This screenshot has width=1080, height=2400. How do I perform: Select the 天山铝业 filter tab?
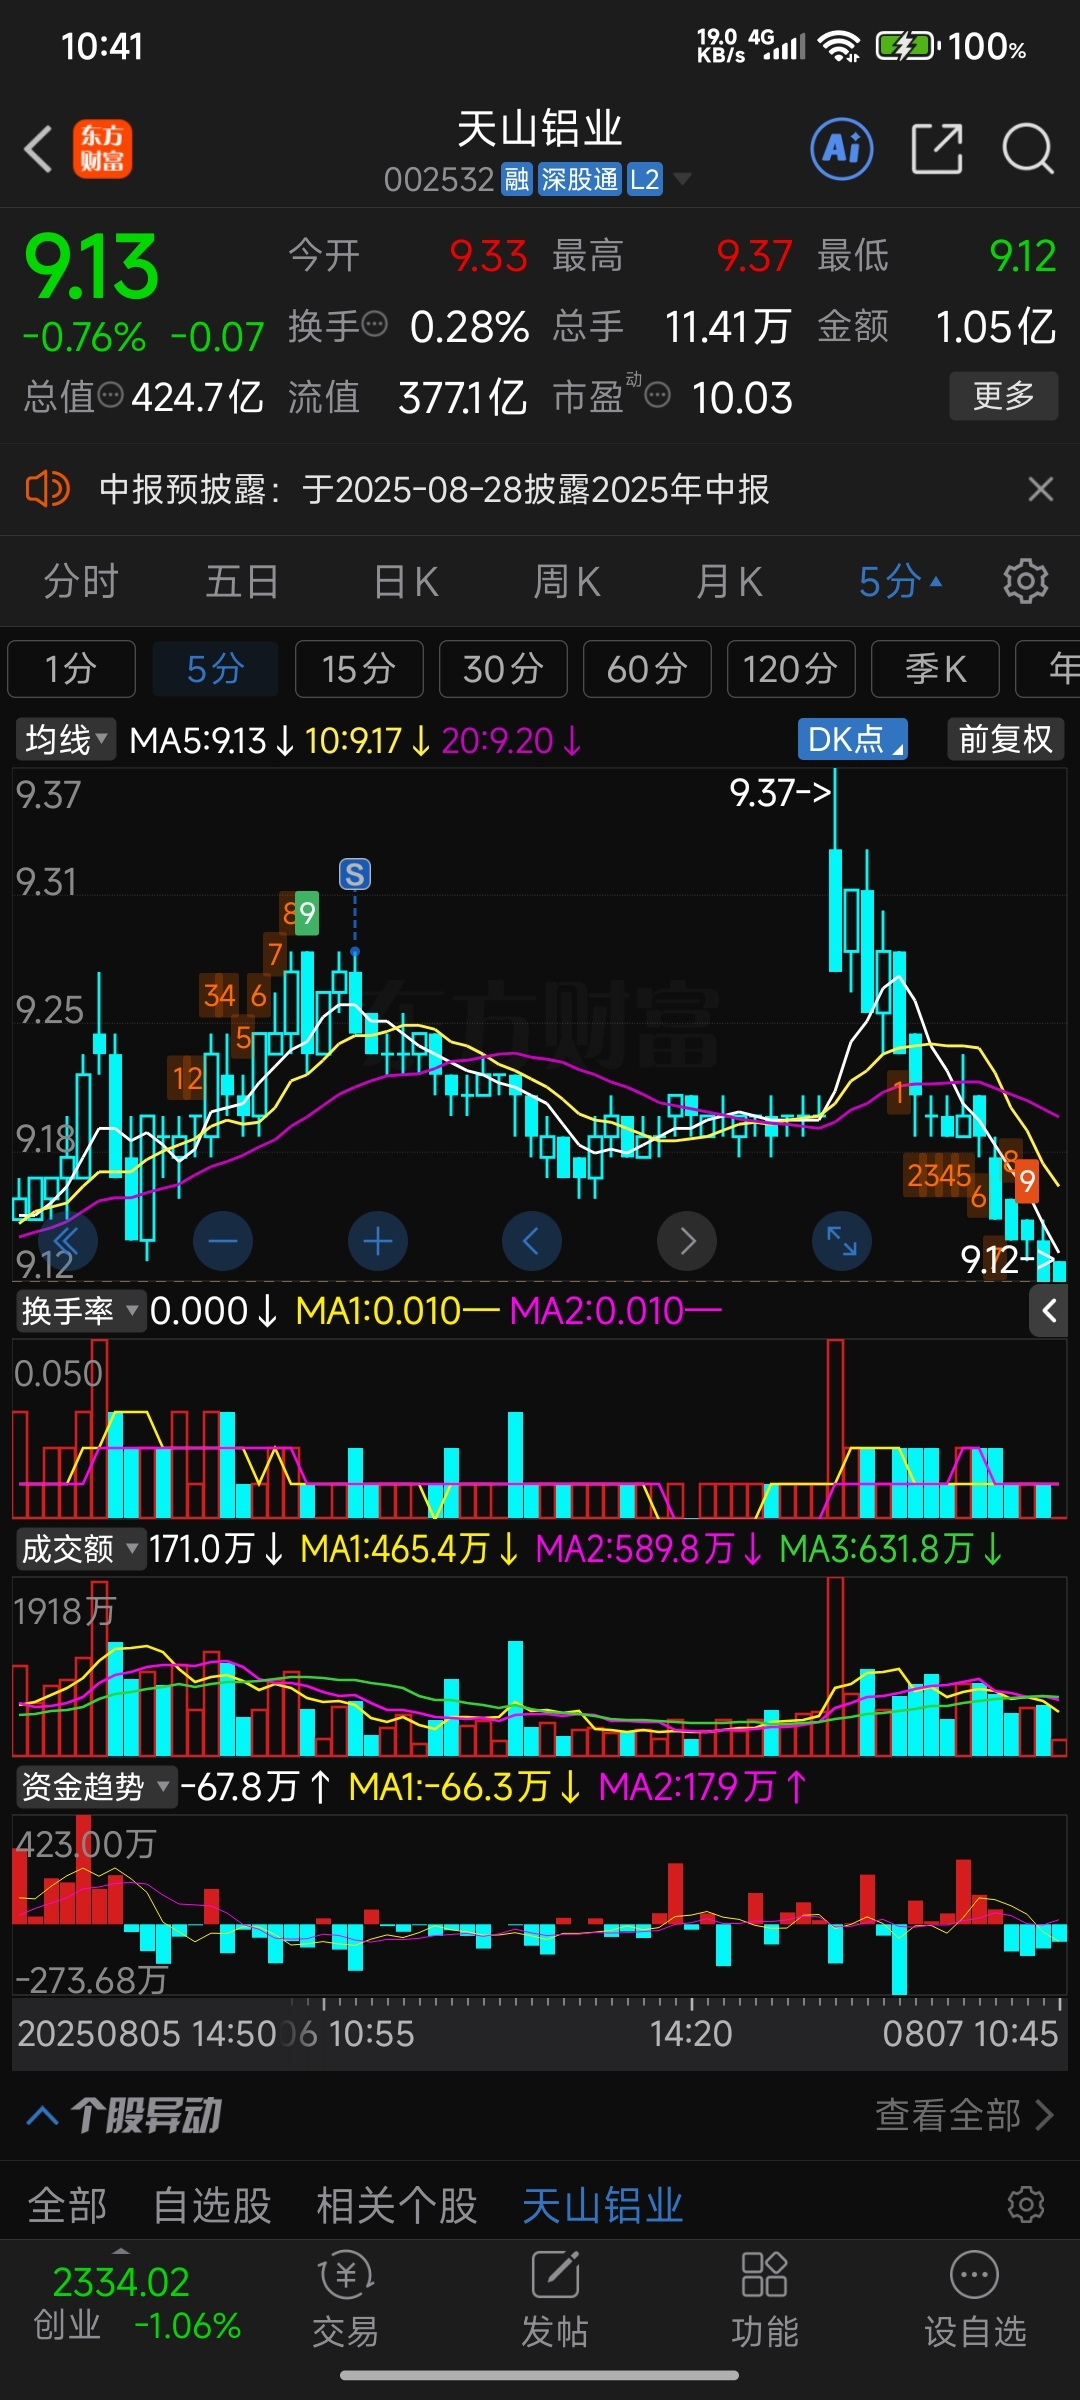click(x=603, y=2205)
